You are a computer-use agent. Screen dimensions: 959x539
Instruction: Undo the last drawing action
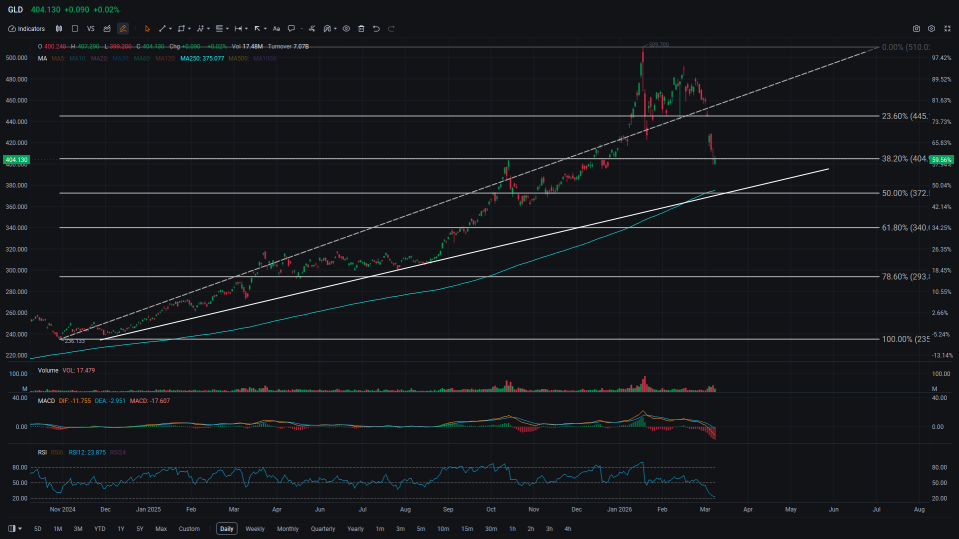pos(376,29)
